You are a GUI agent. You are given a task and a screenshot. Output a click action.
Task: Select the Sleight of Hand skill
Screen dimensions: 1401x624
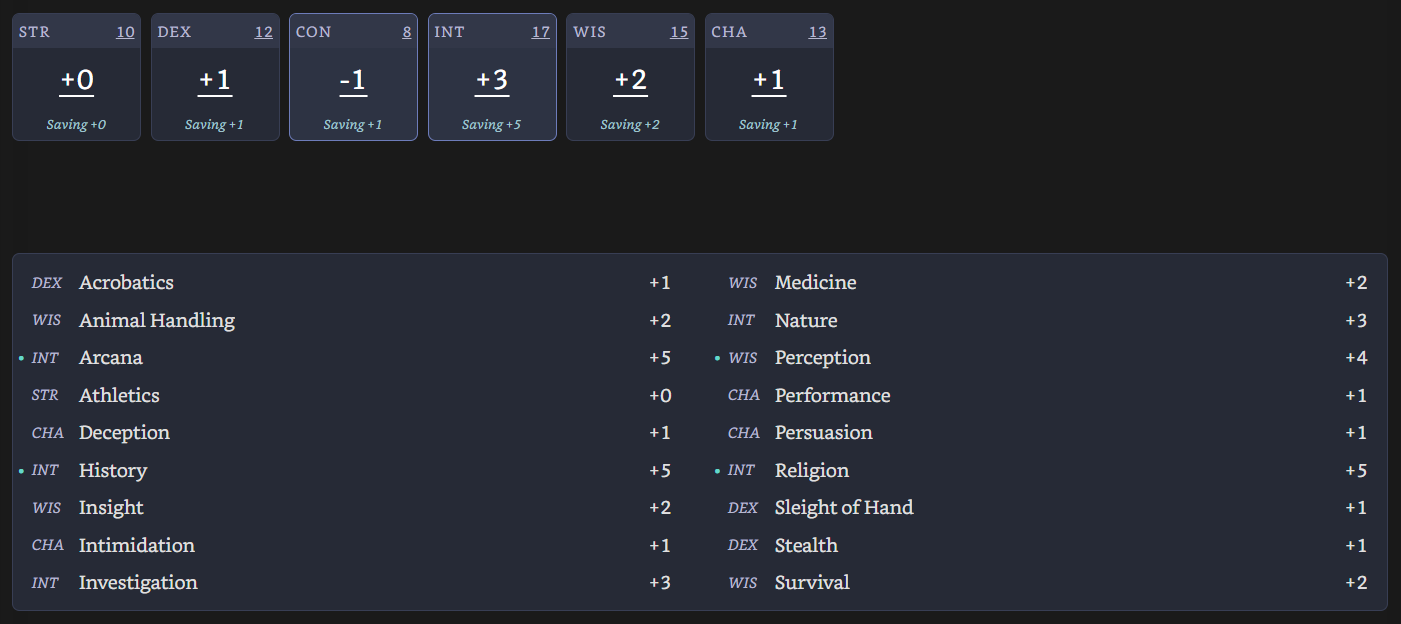(x=843, y=508)
